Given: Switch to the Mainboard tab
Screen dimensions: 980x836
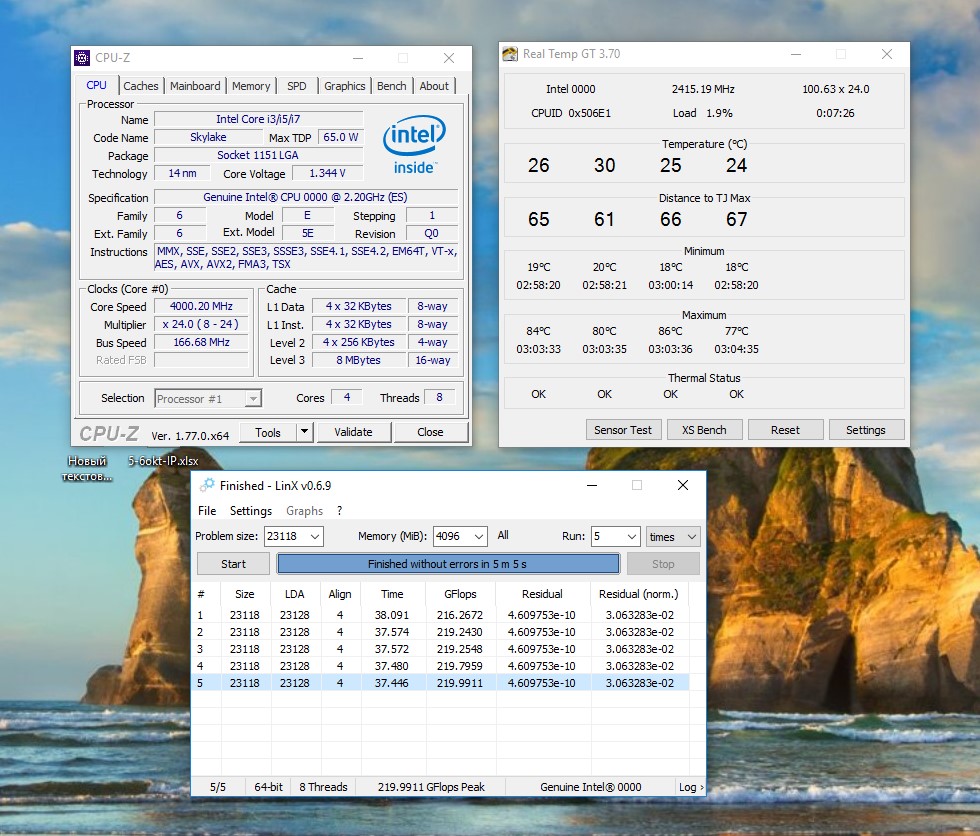Looking at the screenshot, I should click(195, 86).
